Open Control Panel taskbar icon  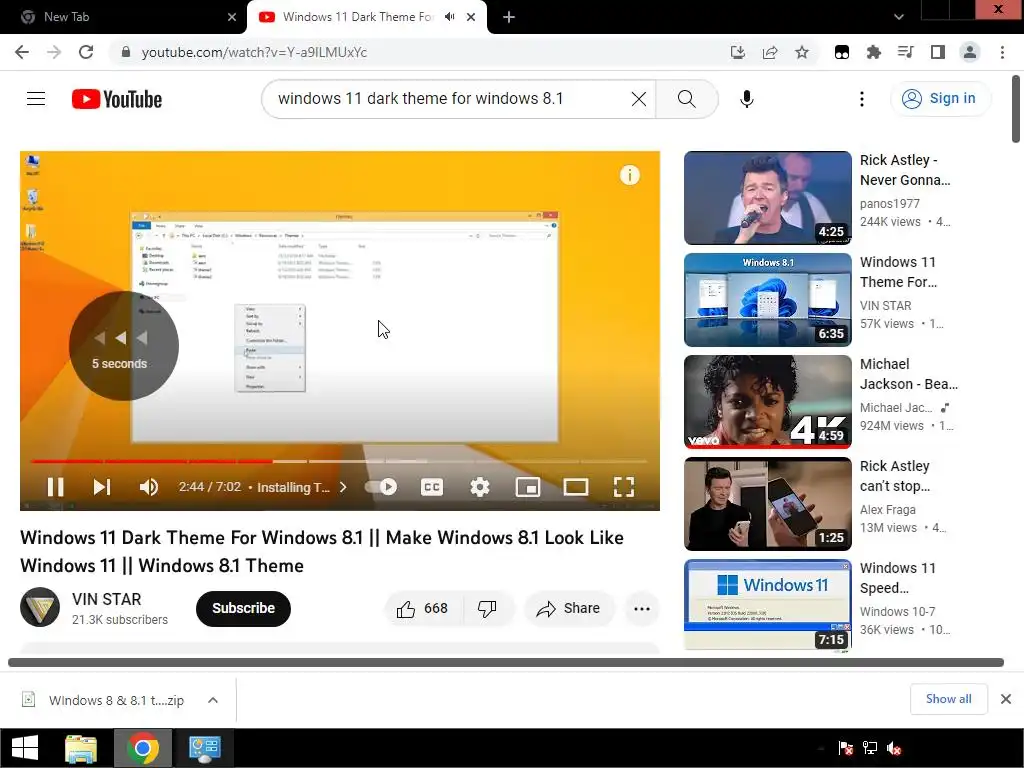pos(205,748)
